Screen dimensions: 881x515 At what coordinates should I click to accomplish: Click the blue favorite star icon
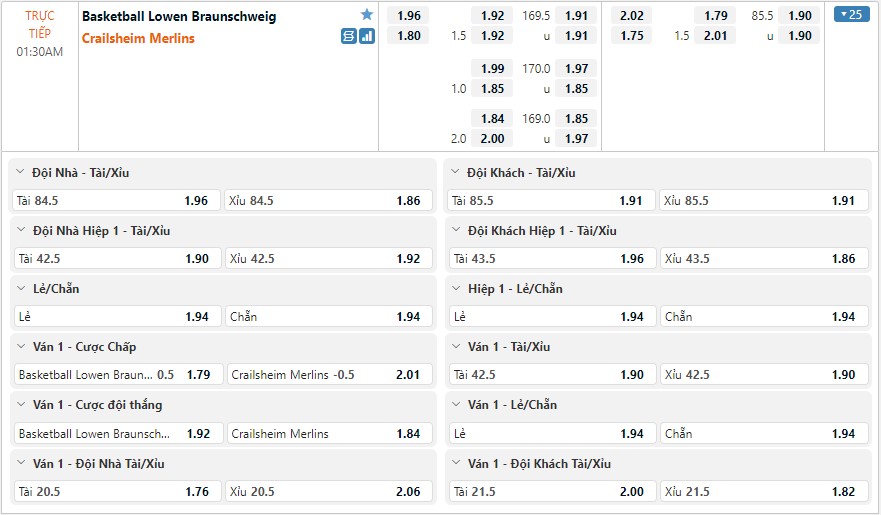tap(367, 15)
